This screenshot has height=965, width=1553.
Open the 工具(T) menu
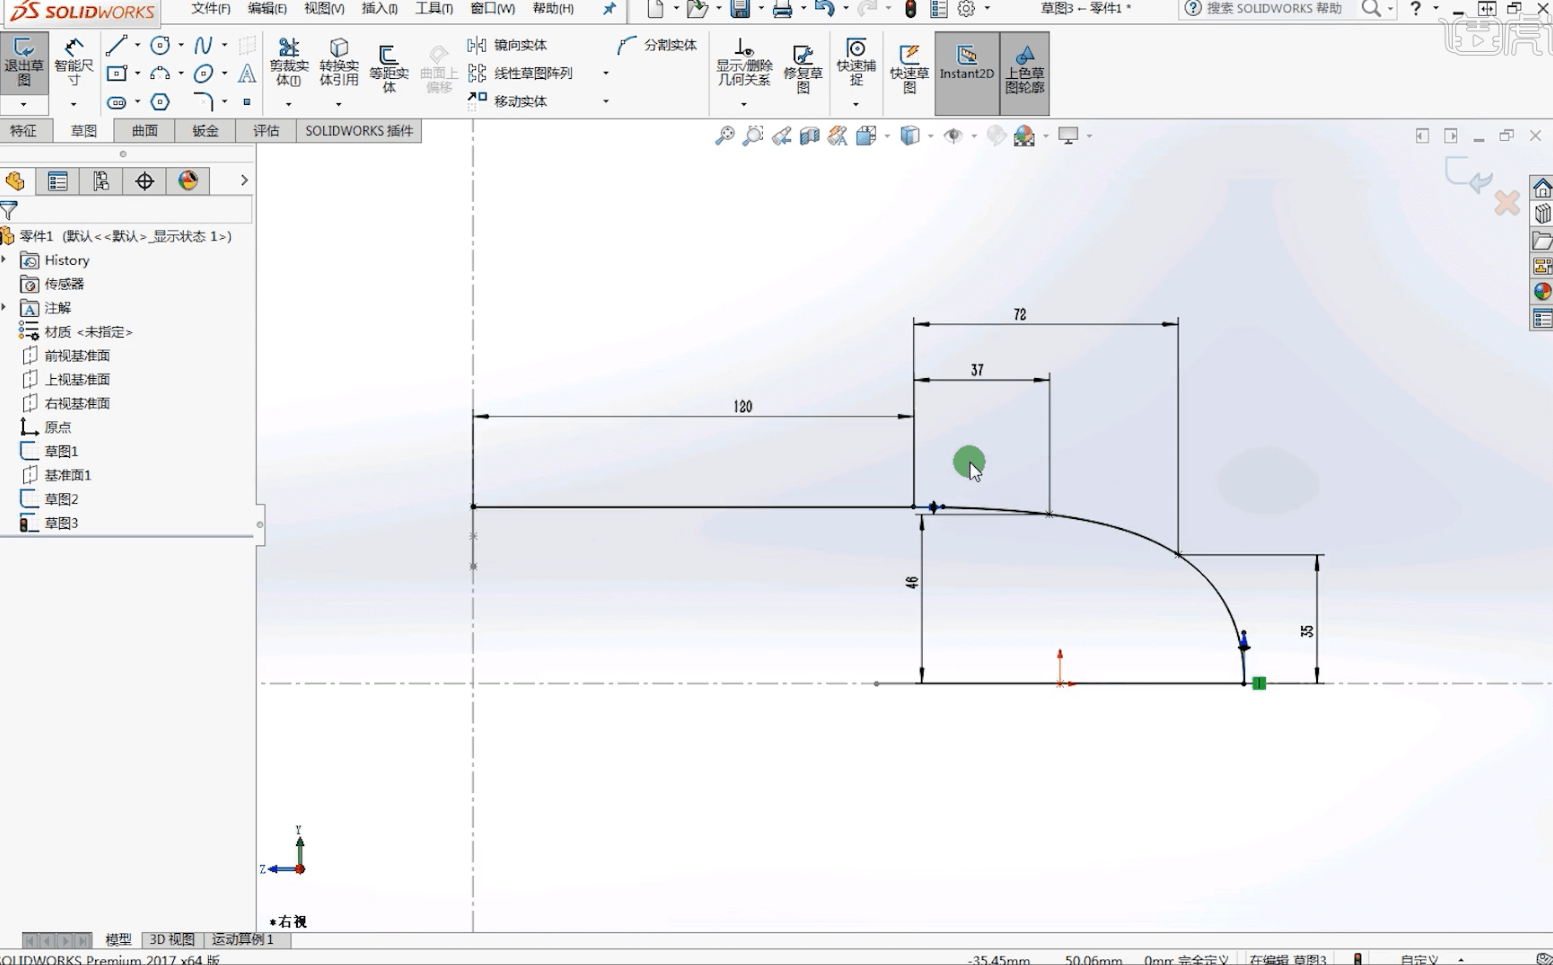tap(434, 9)
